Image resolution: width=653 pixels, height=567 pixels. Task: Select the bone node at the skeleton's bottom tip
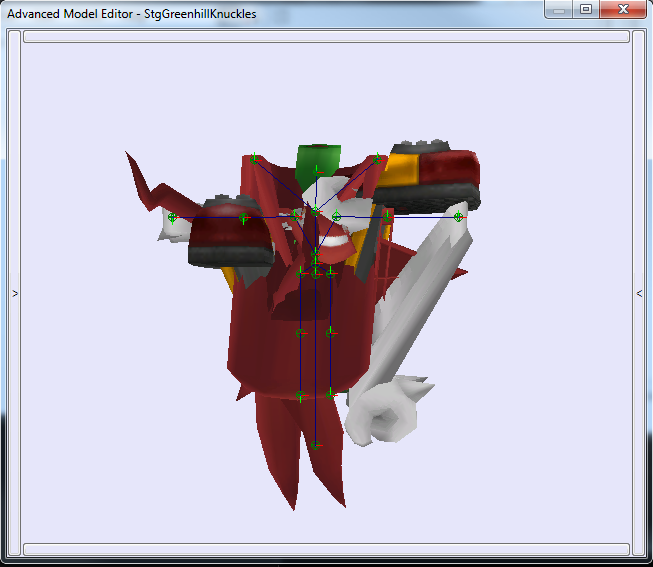point(316,445)
